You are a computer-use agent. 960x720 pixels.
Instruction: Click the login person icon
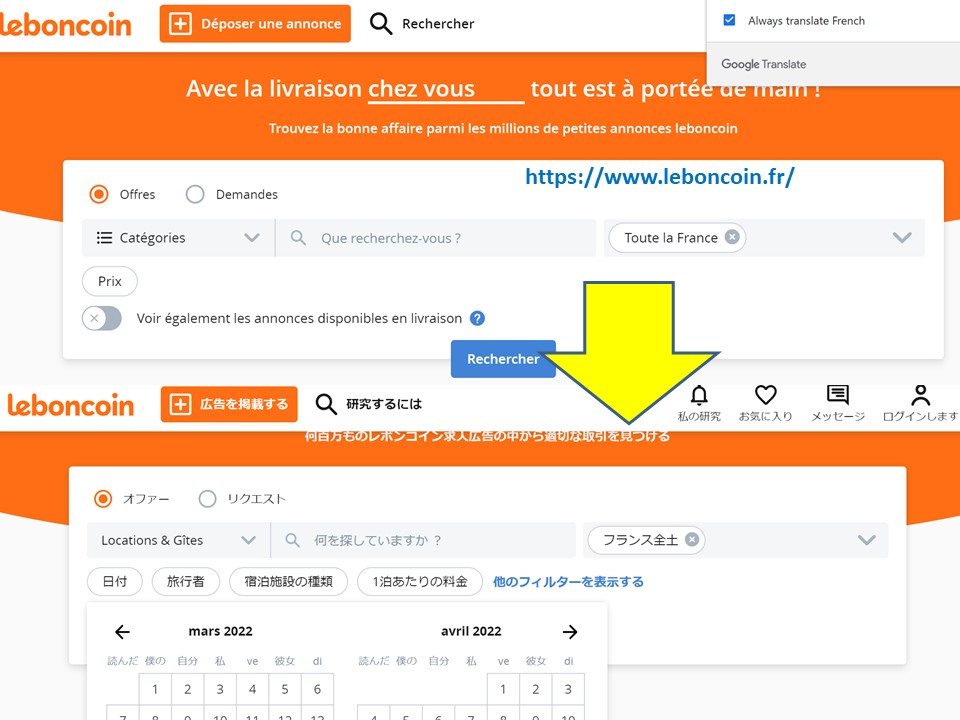click(920, 395)
